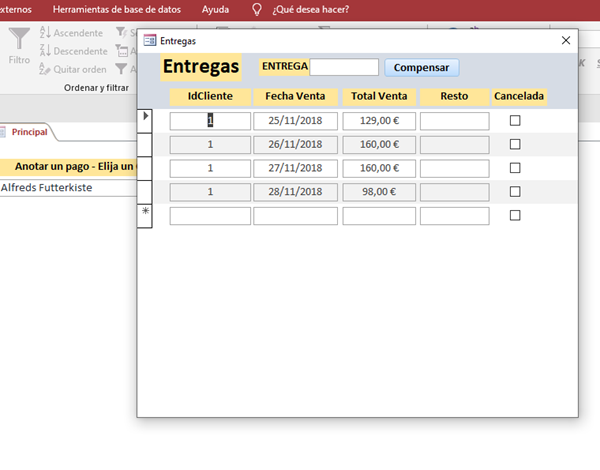This screenshot has width=600, height=470.
Task: Switch to the Principal form tab
Action: click(x=29, y=132)
